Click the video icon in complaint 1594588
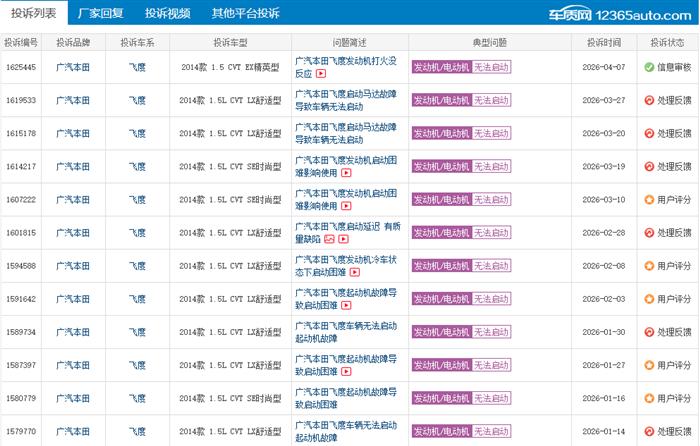Viewport: 700px width, 446px height. 355,272
